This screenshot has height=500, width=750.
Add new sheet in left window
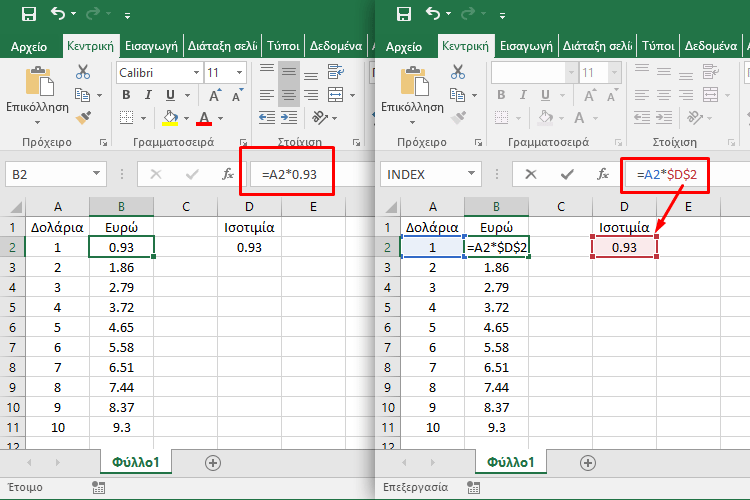213,463
